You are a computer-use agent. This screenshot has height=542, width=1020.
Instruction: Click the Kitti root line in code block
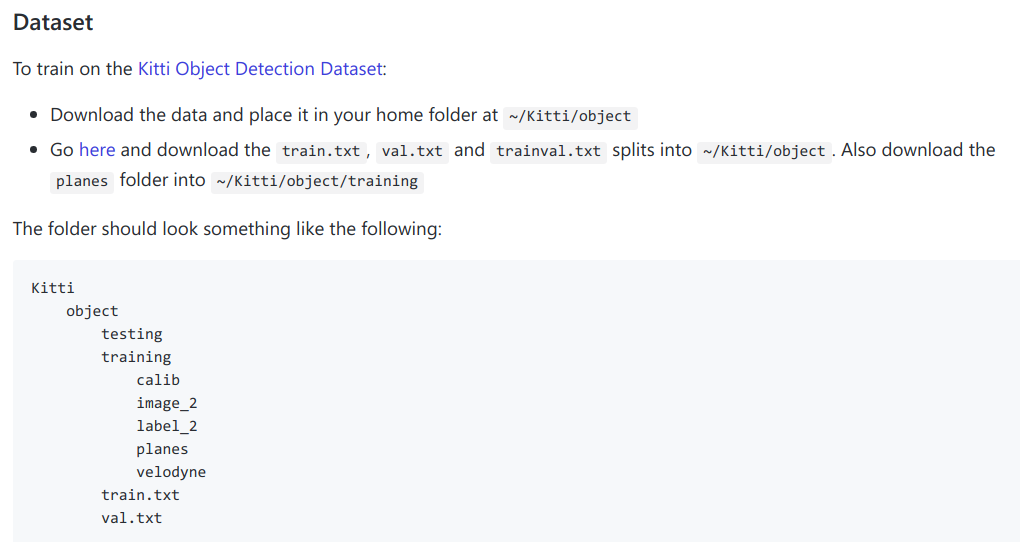[x=53, y=288]
